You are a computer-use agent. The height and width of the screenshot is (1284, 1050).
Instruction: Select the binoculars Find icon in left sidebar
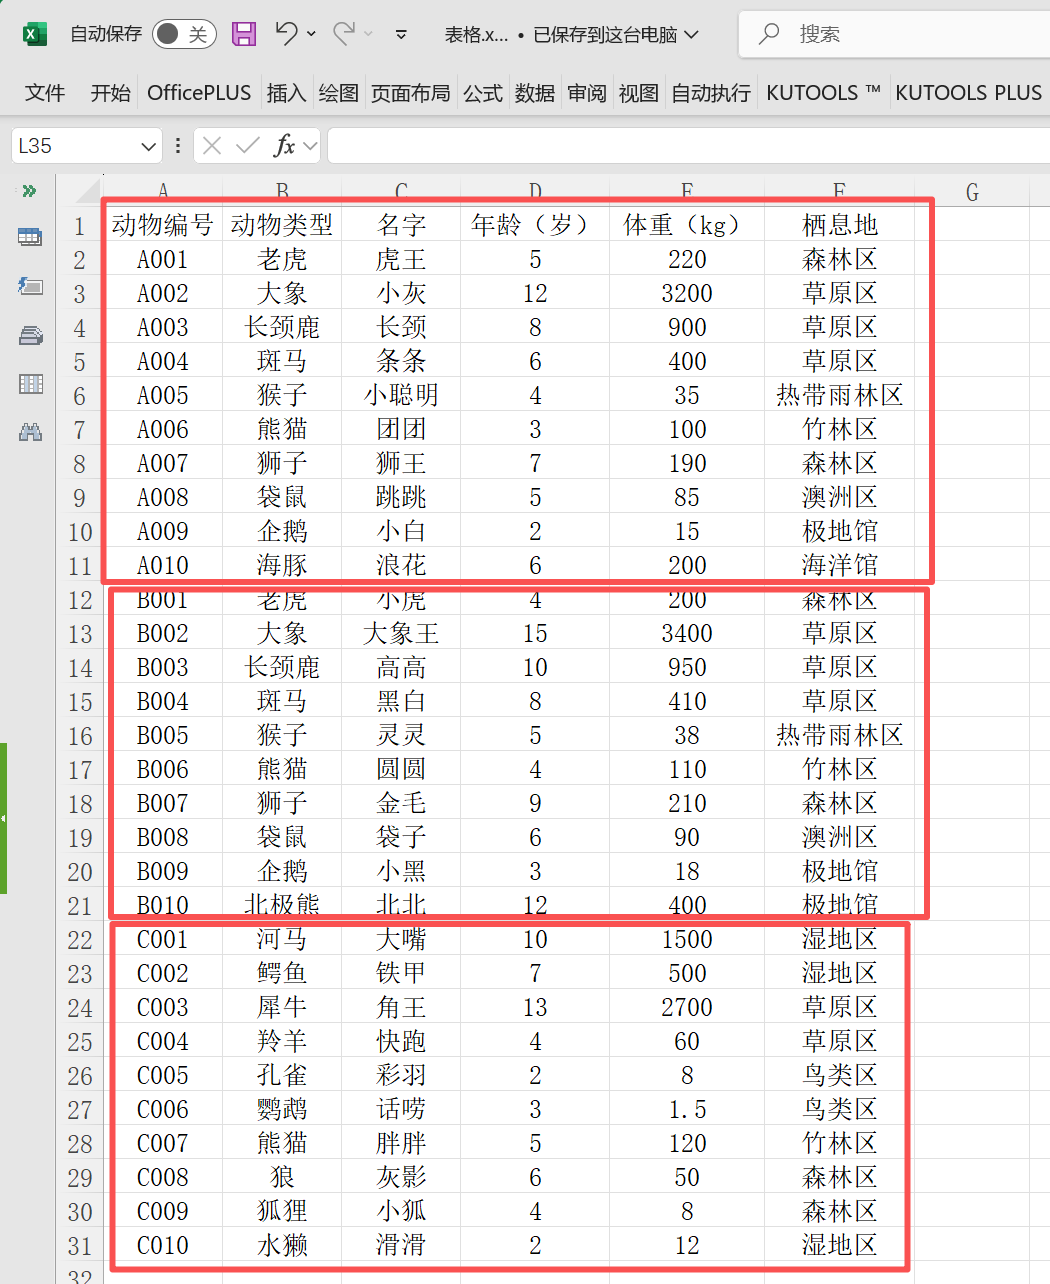tap(30, 430)
